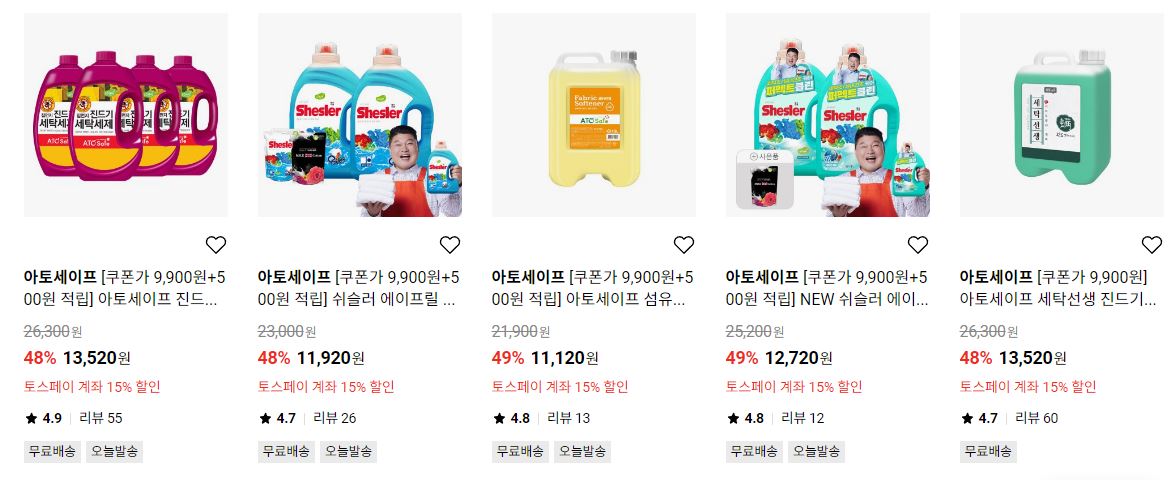Open NEW 쉬슬러 product title link

pos(827,289)
